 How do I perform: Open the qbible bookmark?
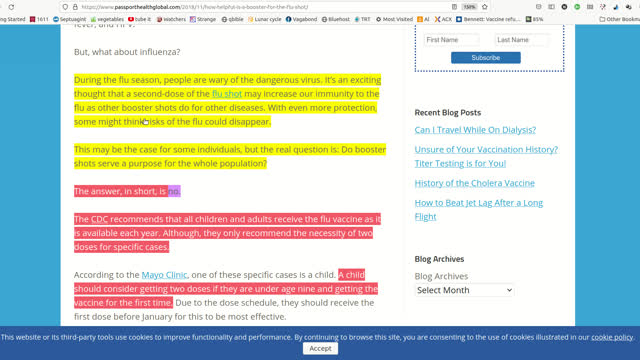coord(232,19)
